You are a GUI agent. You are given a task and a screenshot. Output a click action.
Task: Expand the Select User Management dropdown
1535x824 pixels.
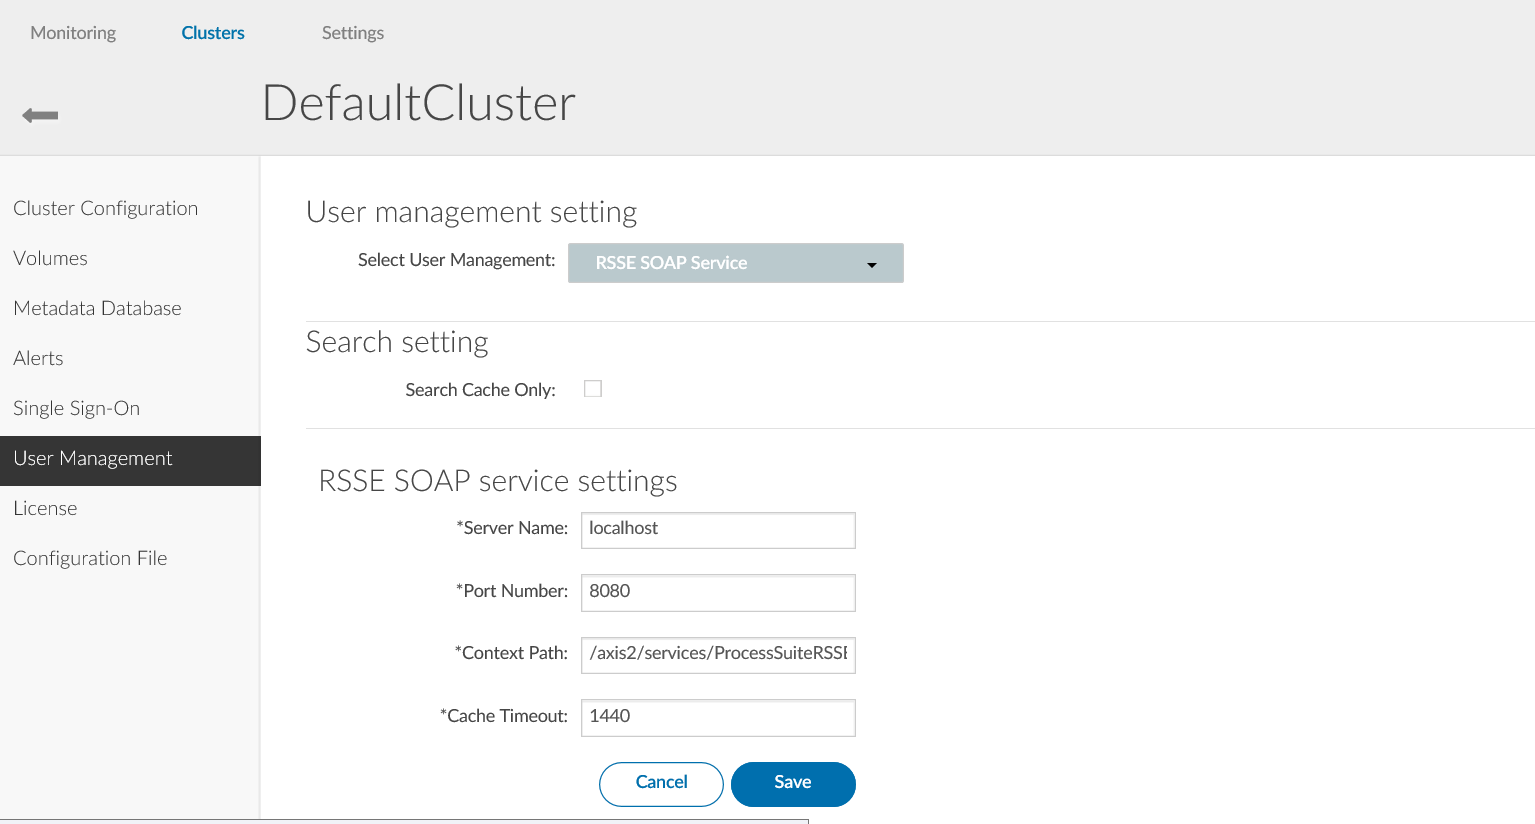736,263
